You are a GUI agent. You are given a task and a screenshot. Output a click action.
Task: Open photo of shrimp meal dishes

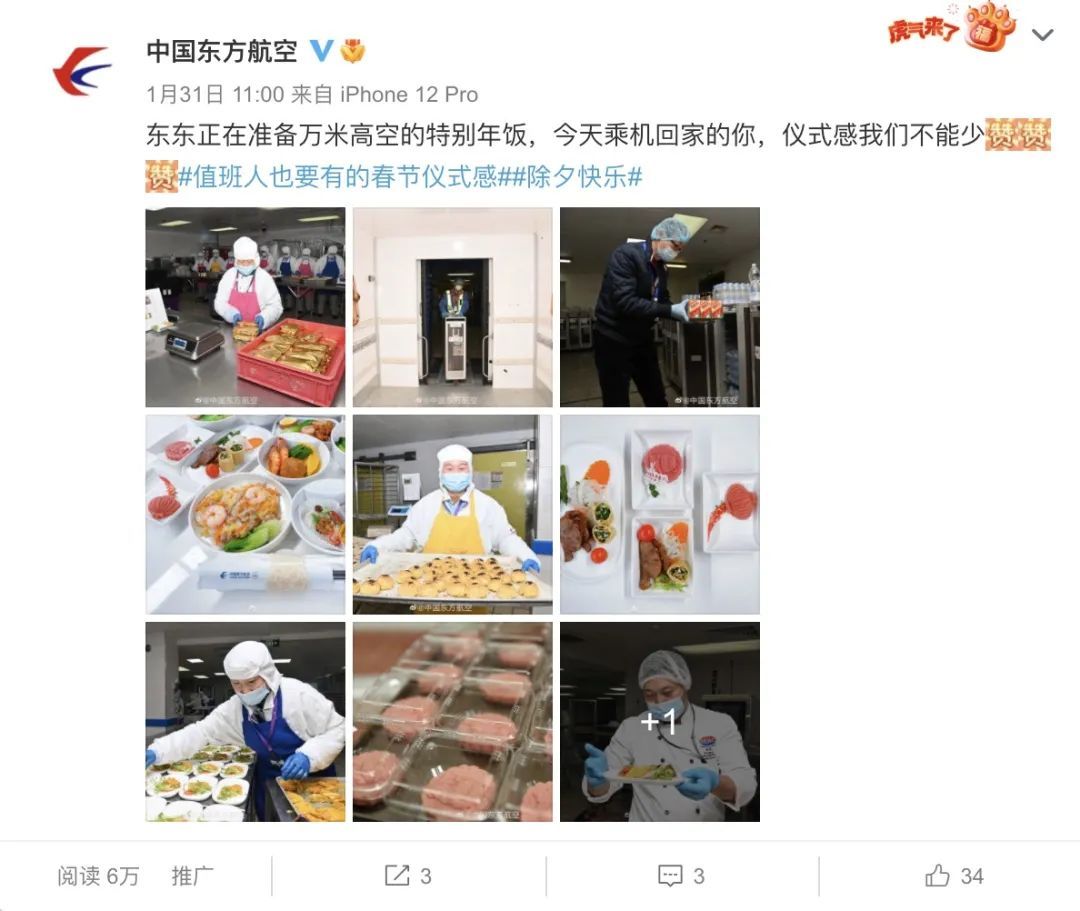(245, 514)
